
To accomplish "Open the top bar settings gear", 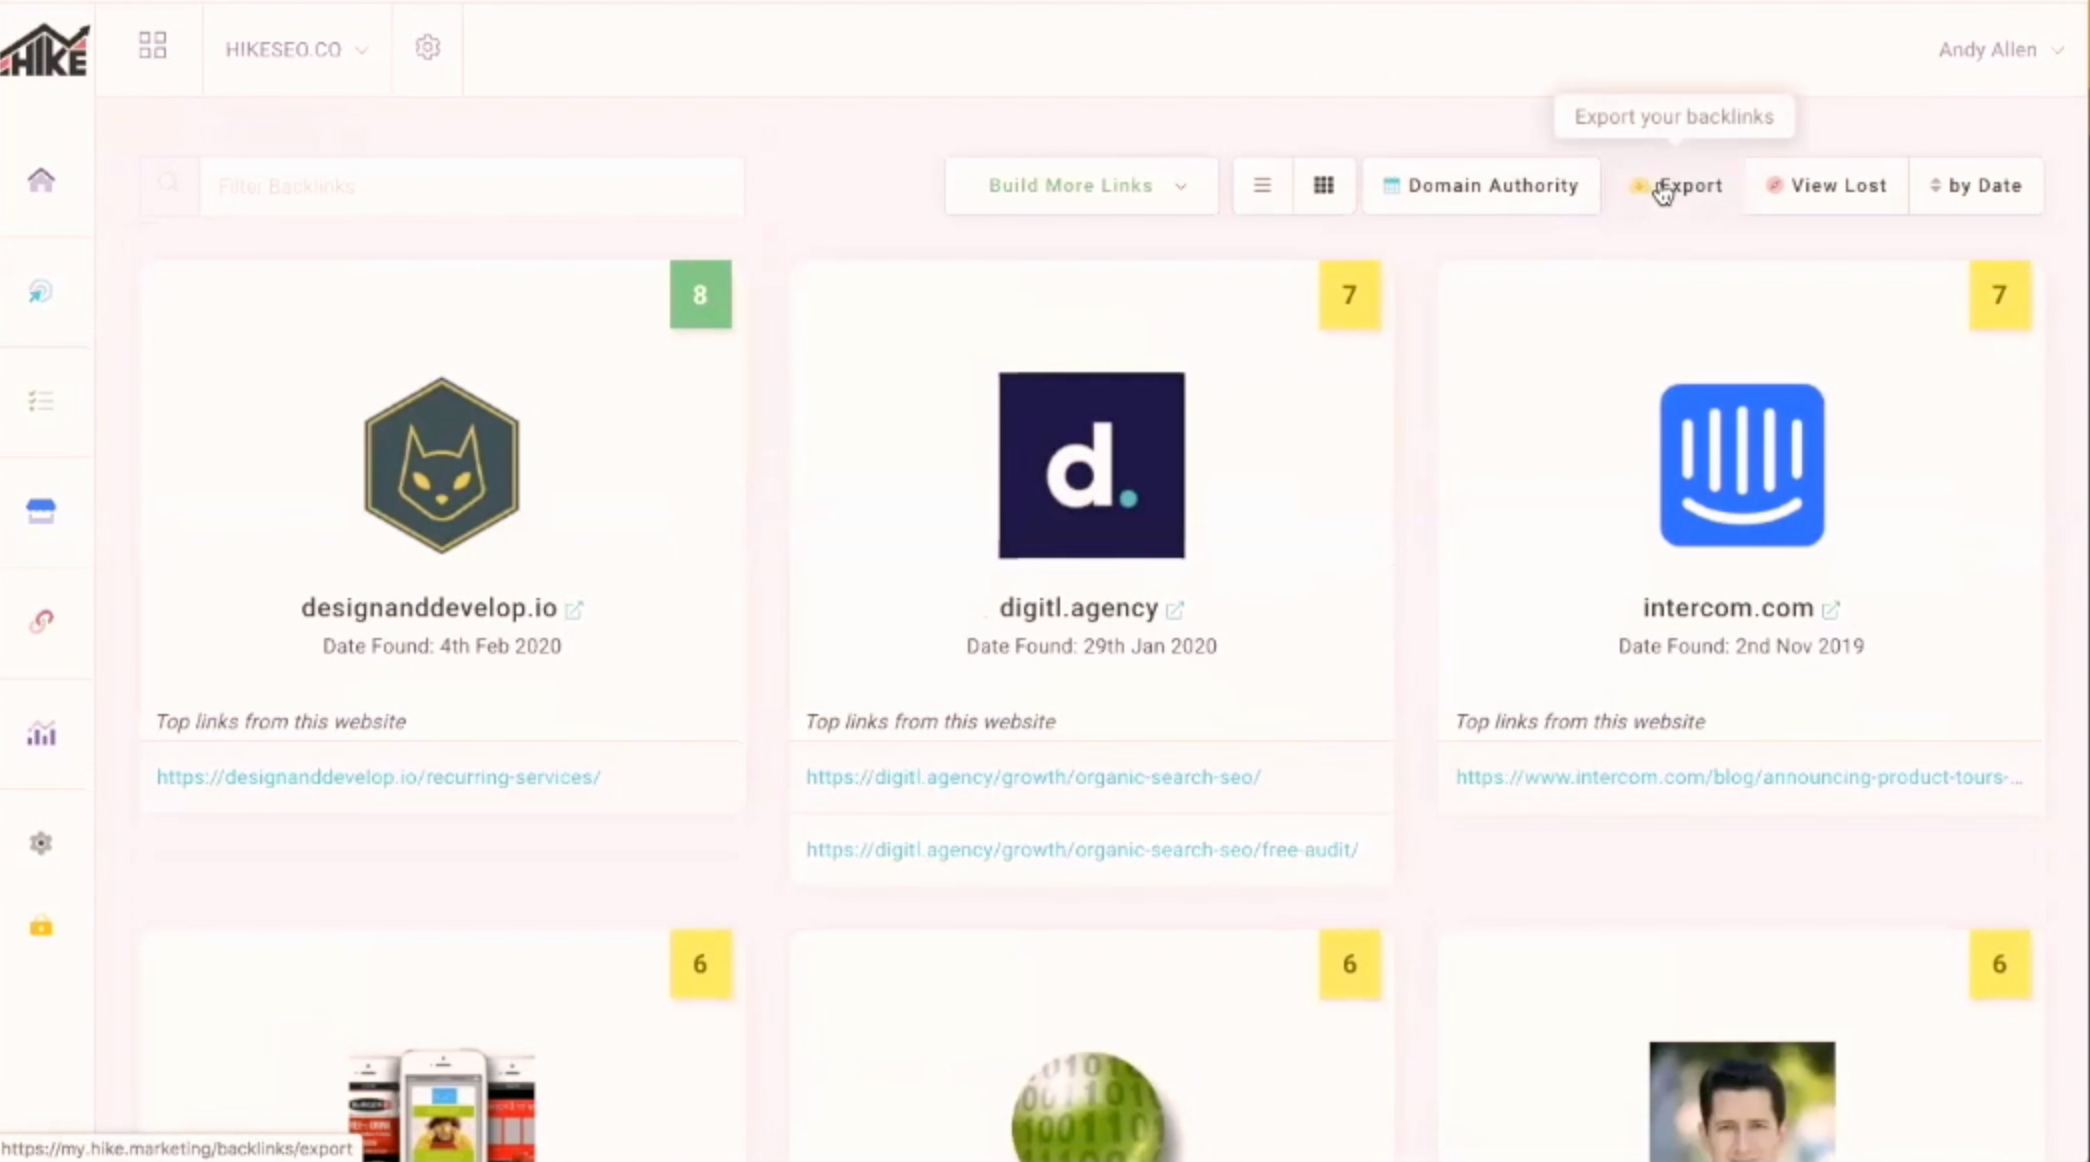I will (428, 47).
